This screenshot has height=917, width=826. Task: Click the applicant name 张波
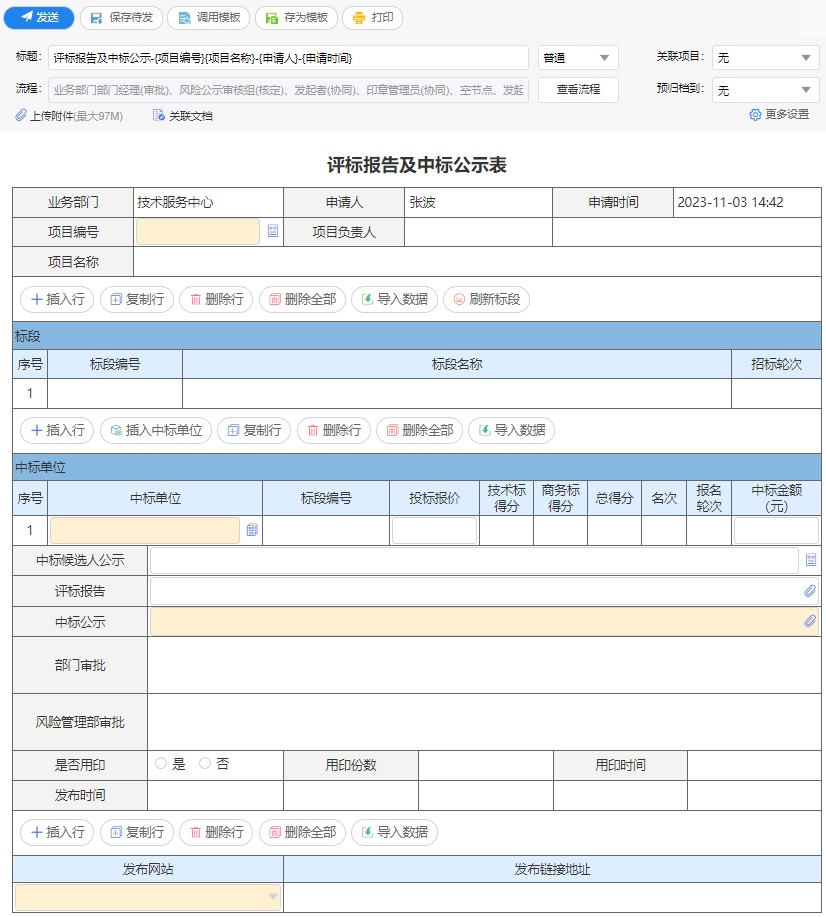[422, 202]
